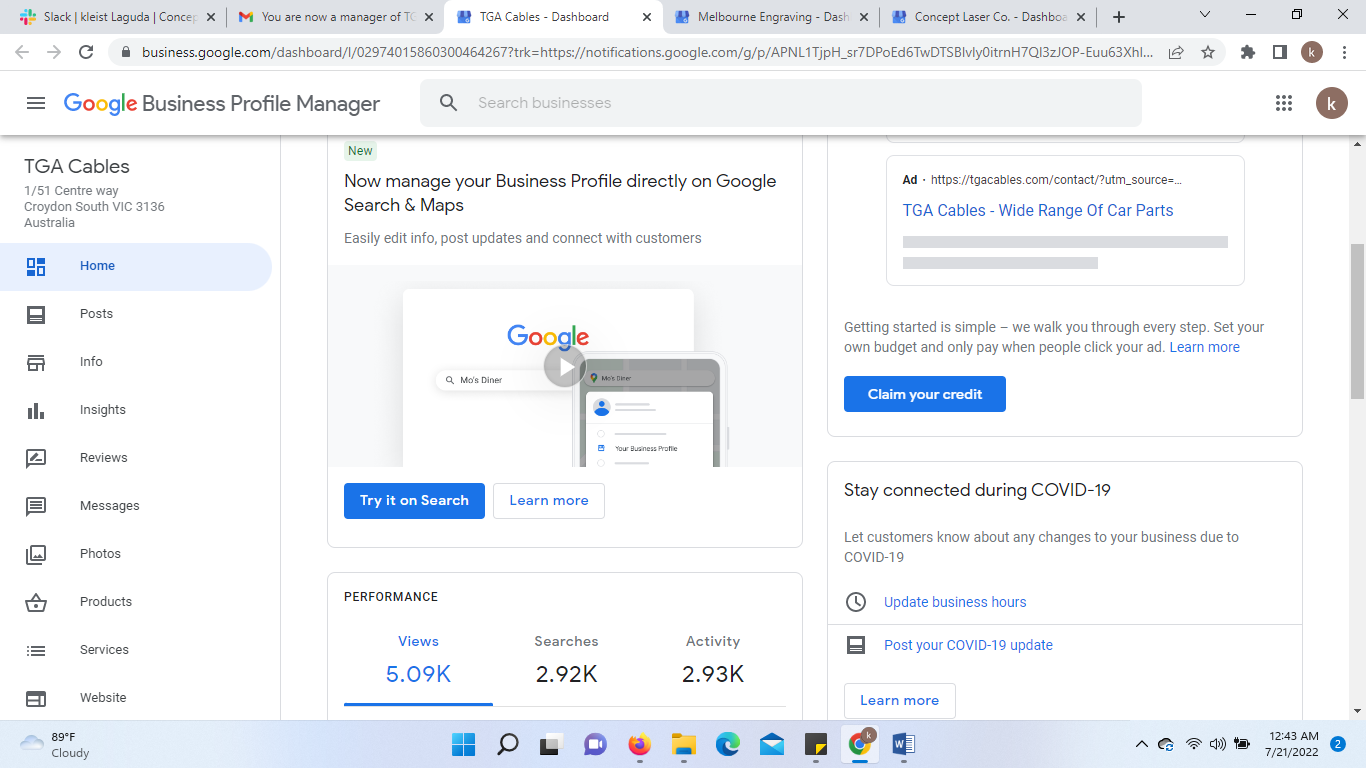
Task: Share this page from address bar
Action: pos(1177,52)
